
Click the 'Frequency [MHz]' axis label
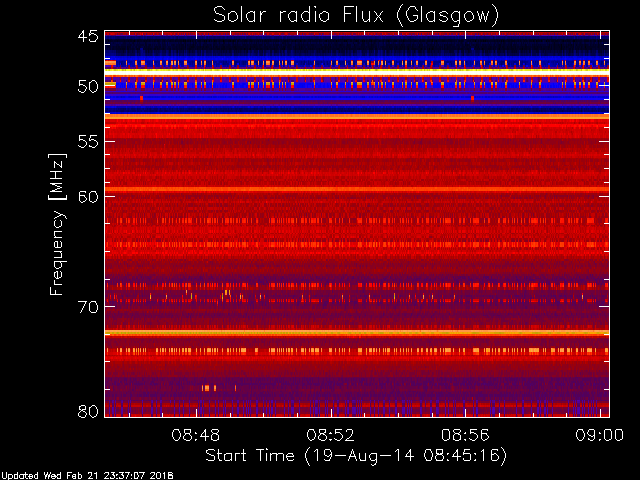[57, 224]
